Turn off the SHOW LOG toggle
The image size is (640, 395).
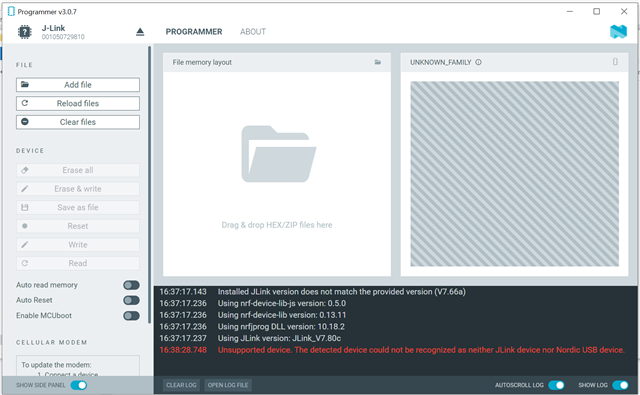pos(620,385)
